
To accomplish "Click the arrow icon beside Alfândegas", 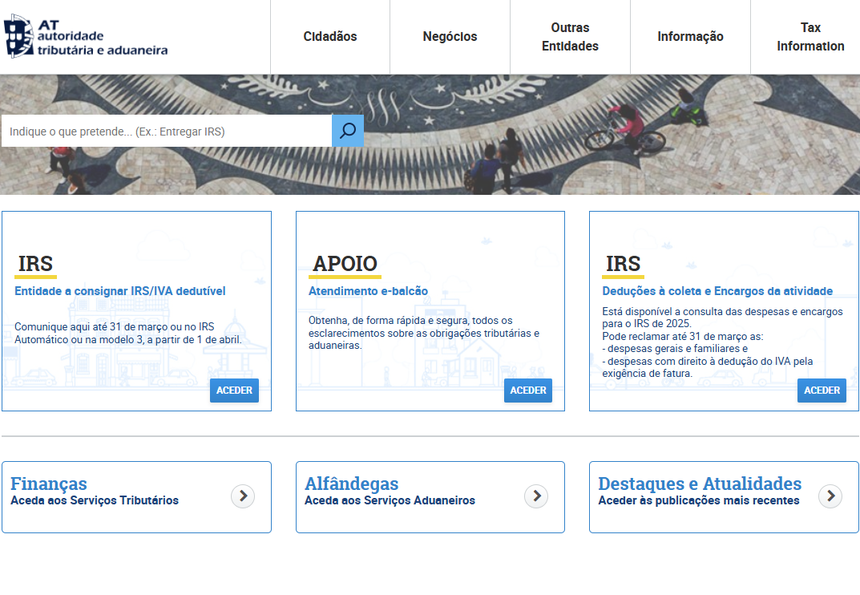I will (x=537, y=496).
